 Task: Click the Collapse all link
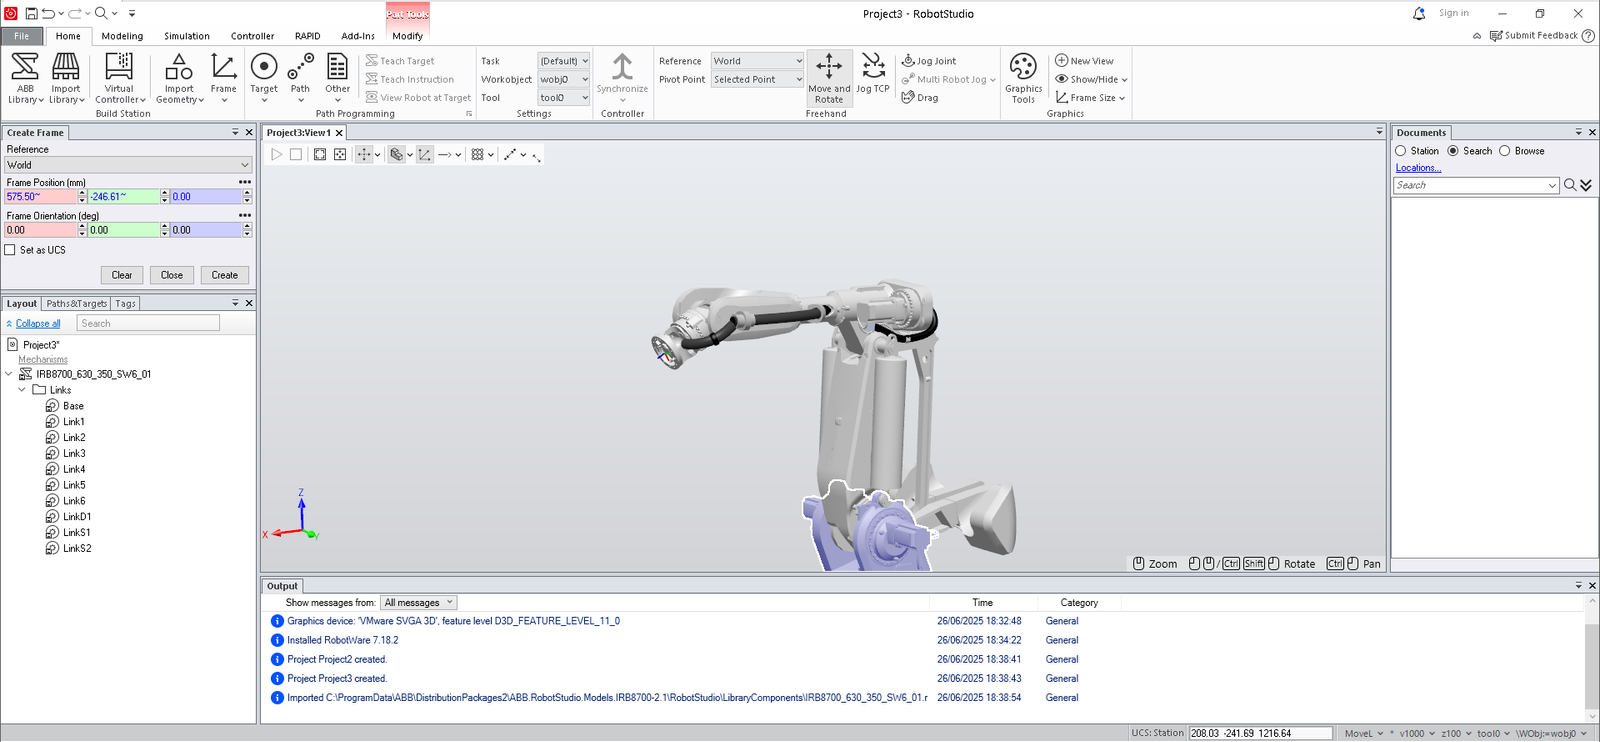(38, 324)
